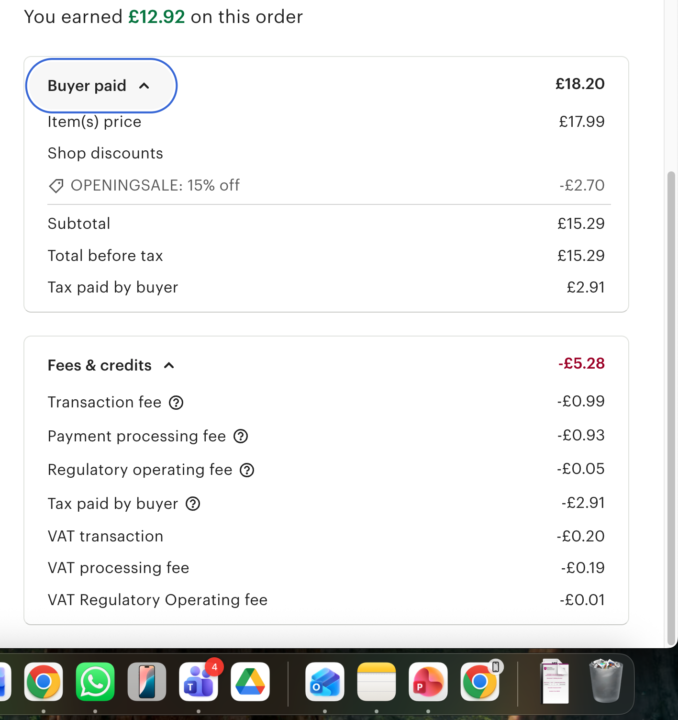Viewport: 678px width, 720px height.
Task: Click help icon next to Regulatory operating fee
Action: coord(247,470)
